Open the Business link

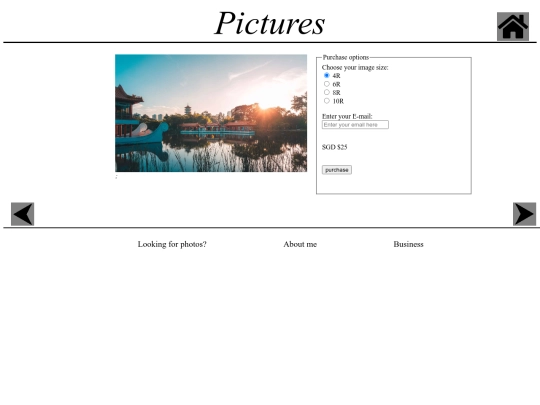click(408, 244)
